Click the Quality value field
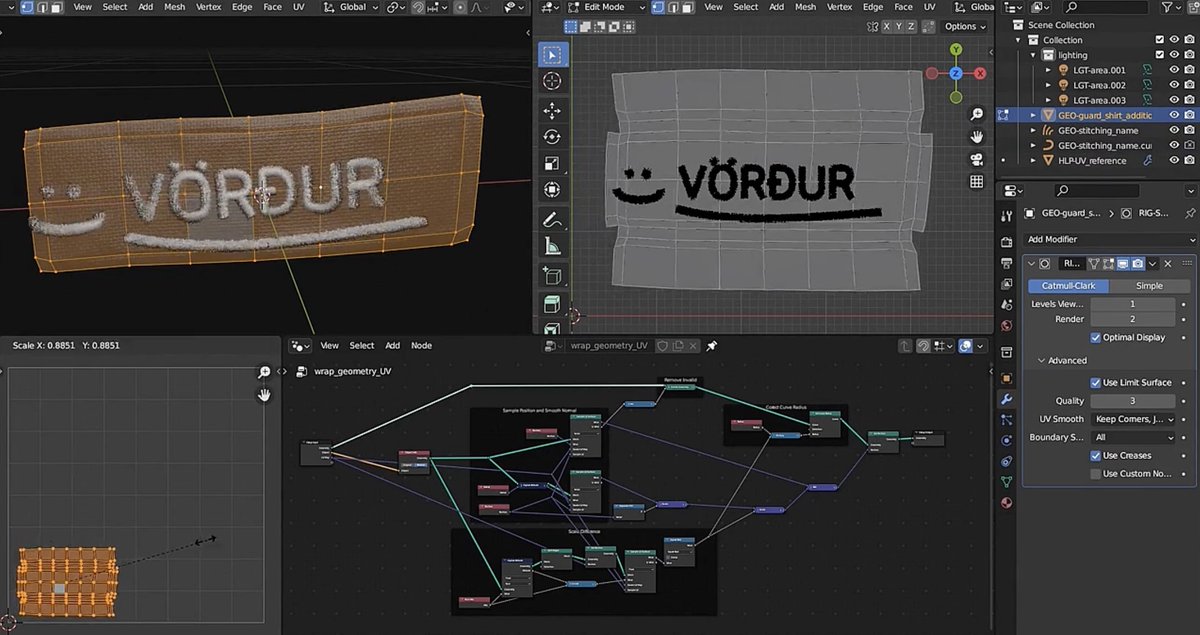 (x=1133, y=400)
